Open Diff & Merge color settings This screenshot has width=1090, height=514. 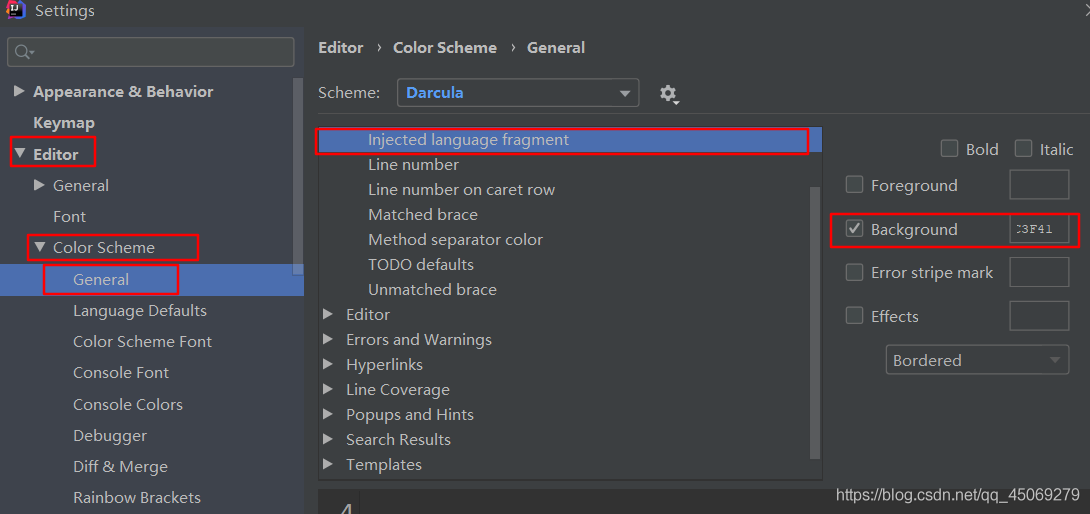[120, 467]
